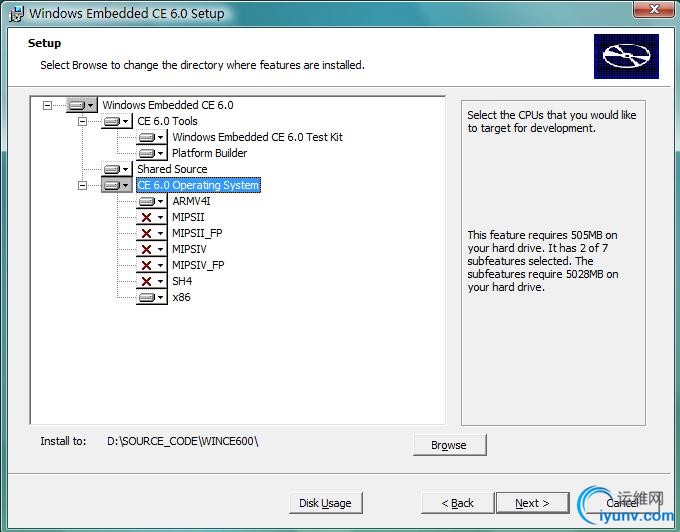Image resolution: width=680 pixels, height=532 pixels.
Task: Open feature dropdown for Platform Builder
Action: (x=152, y=153)
